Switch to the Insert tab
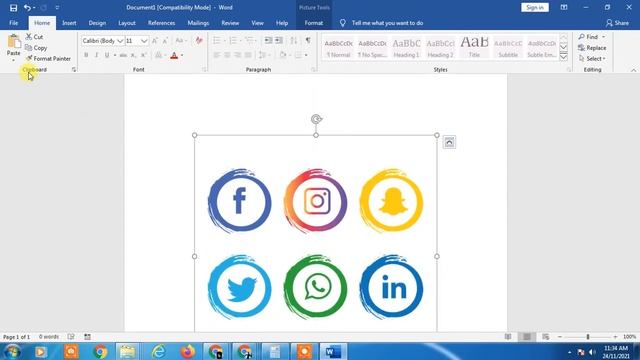640x360 pixels. (x=69, y=23)
